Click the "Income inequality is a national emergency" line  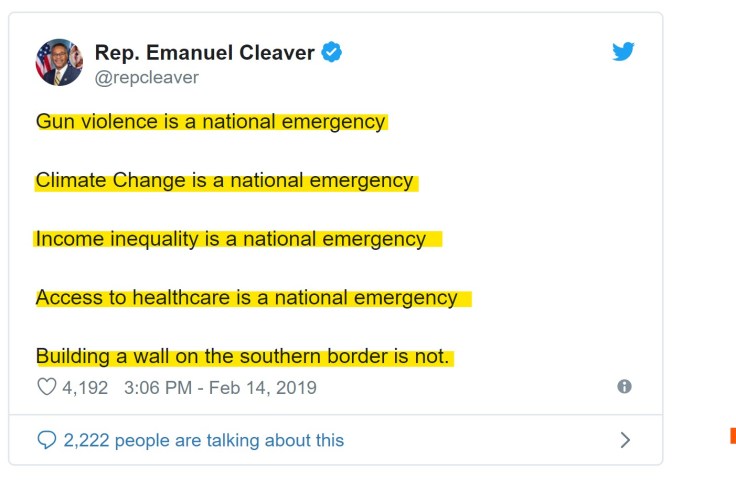click(x=230, y=239)
